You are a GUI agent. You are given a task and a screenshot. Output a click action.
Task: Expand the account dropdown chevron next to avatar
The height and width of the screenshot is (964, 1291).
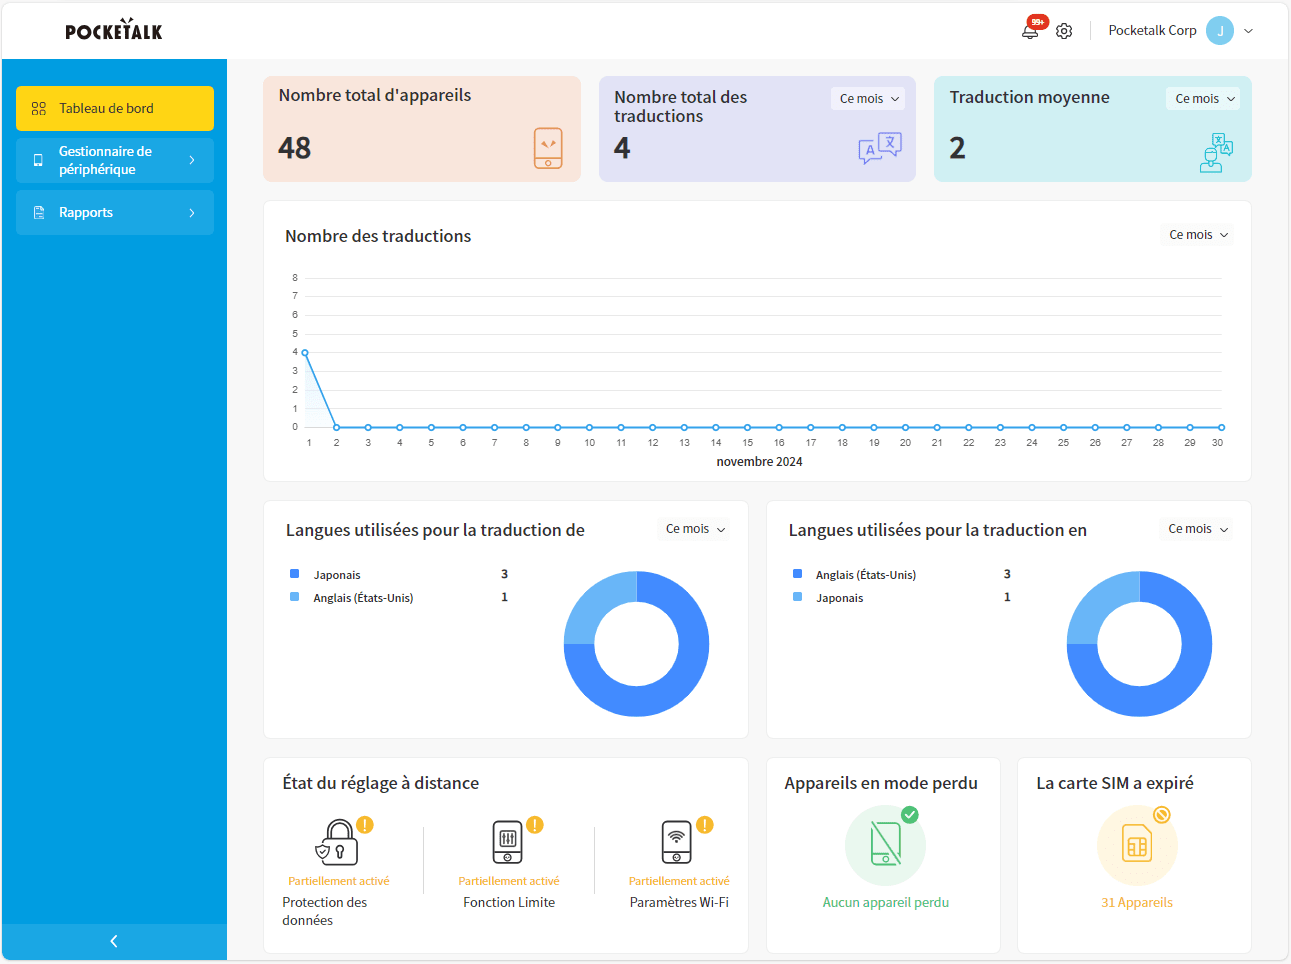pos(1248,31)
